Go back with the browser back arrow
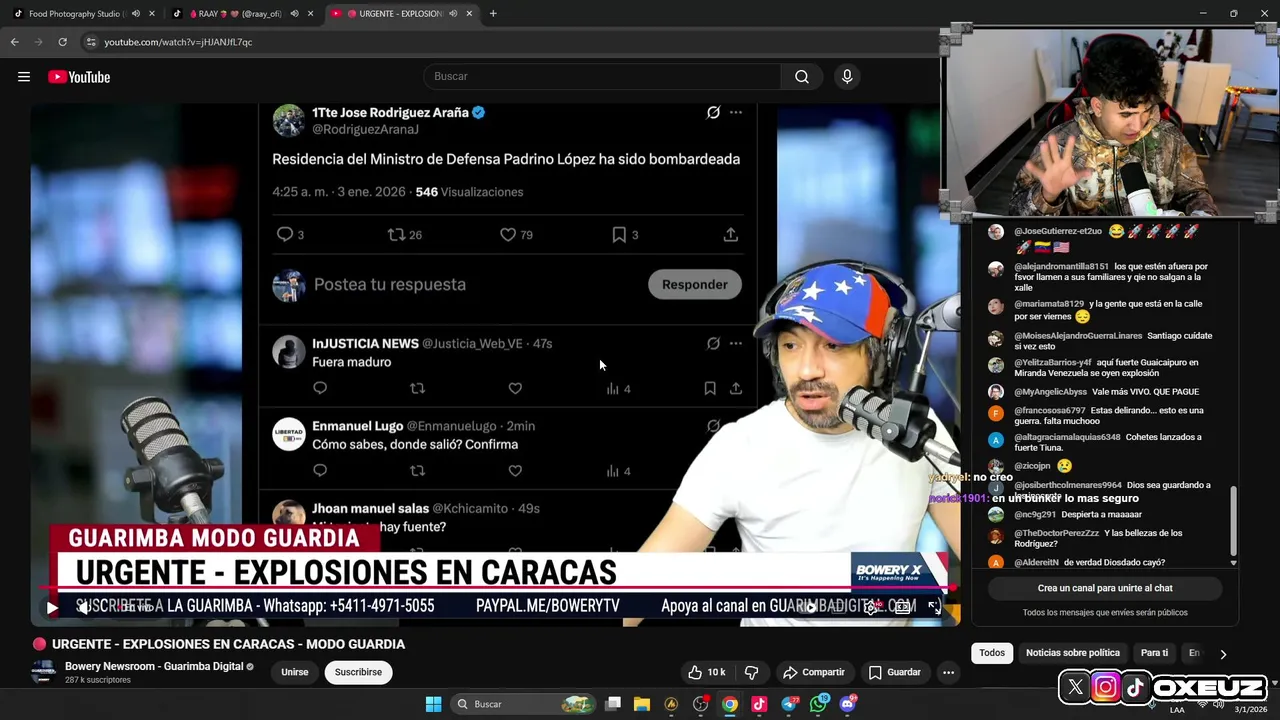 point(15,42)
